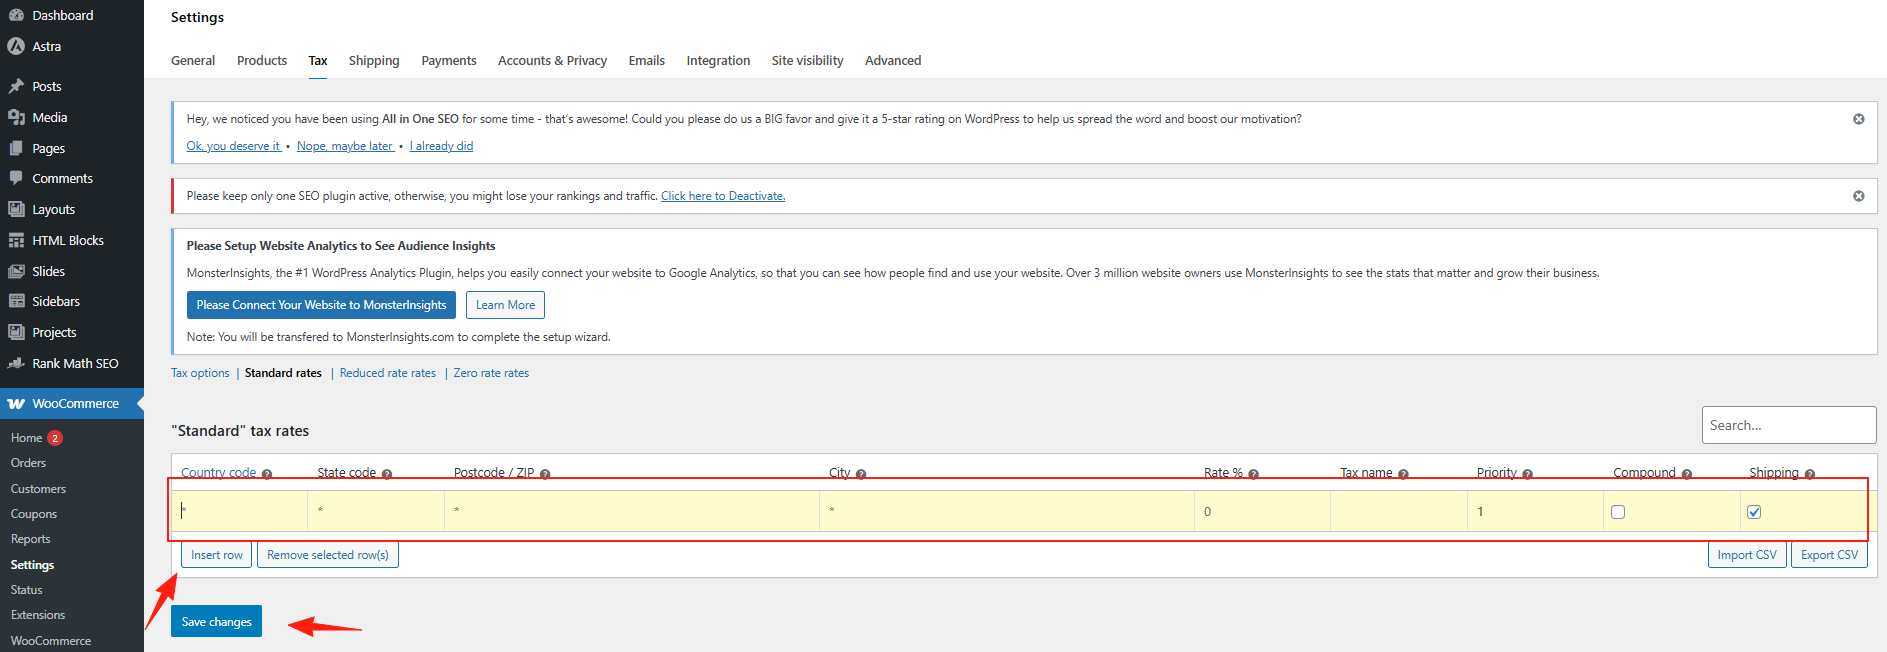Uncheck the Shipping checkbox in tax row

tap(1754, 512)
